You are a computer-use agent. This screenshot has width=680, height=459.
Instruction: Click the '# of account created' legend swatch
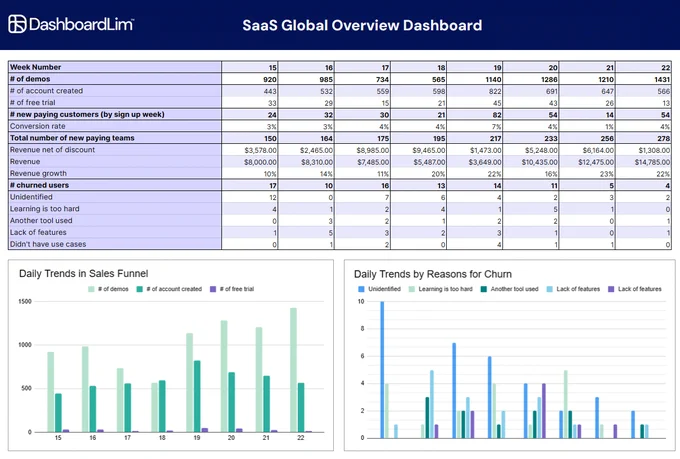tap(140, 289)
